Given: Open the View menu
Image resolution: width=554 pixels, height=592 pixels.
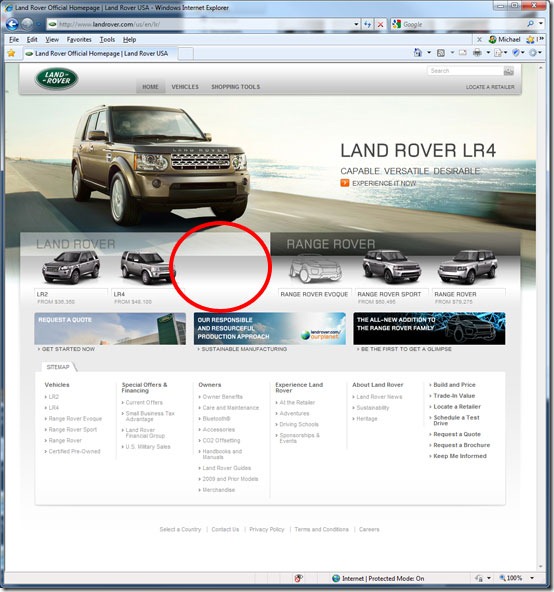Looking at the screenshot, I should 52,40.
